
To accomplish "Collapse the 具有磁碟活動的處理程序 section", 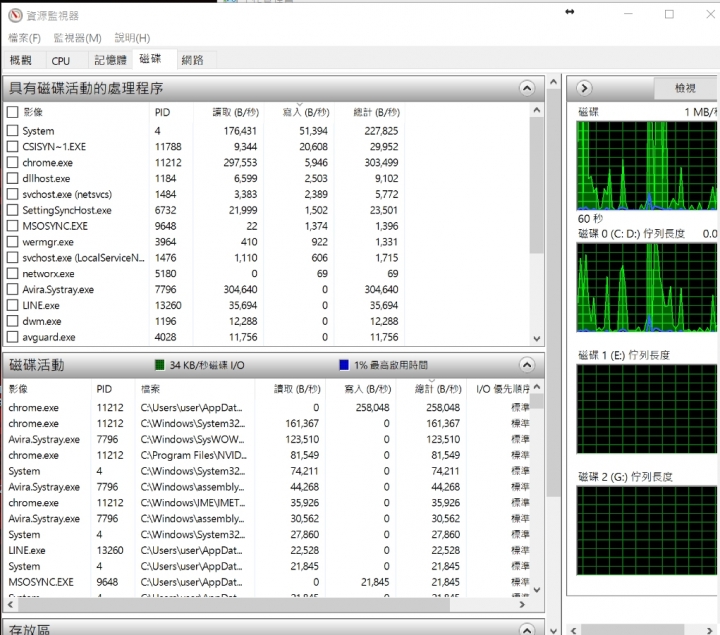I will 527,88.
